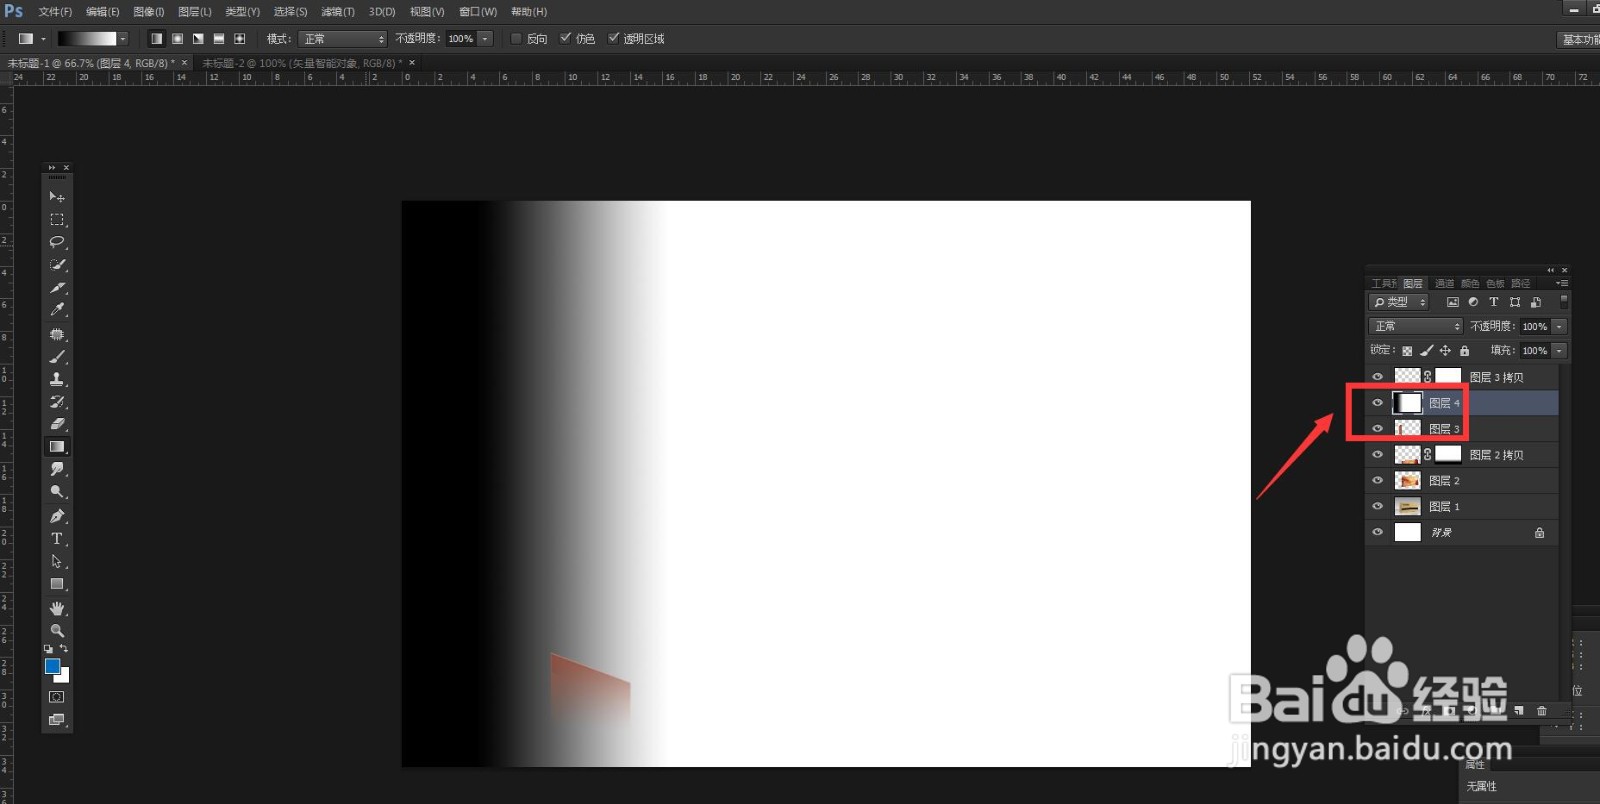This screenshot has width=1600, height=804.
Task: Open layer filter 类型 dropdown
Action: pyautogui.click(x=1399, y=302)
